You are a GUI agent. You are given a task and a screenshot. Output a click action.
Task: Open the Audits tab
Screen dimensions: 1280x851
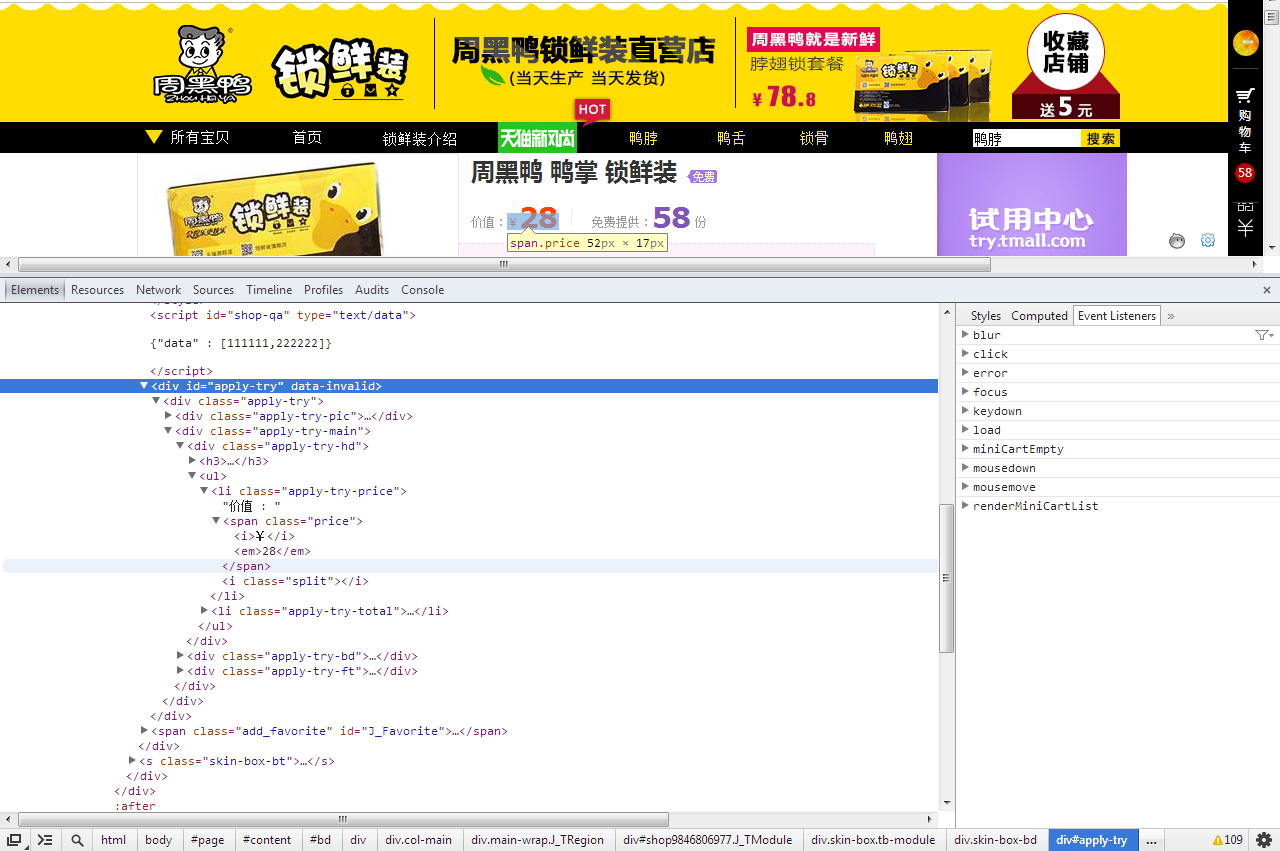click(372, 290)
